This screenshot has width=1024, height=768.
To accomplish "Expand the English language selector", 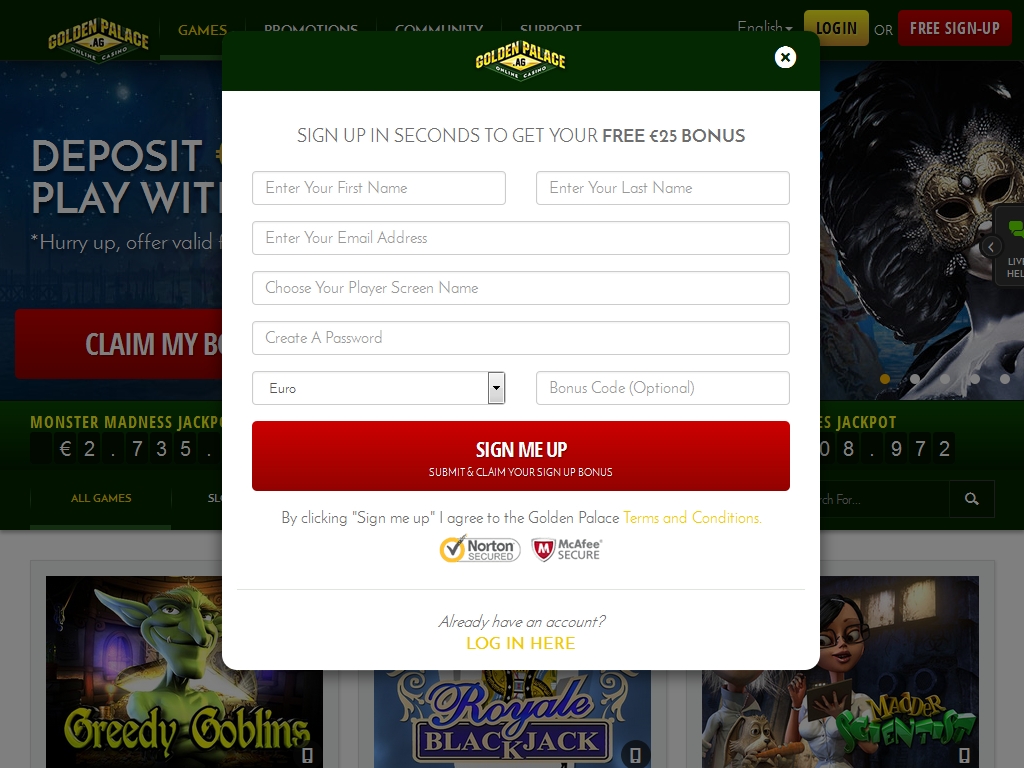I will [x=765, y=27].
